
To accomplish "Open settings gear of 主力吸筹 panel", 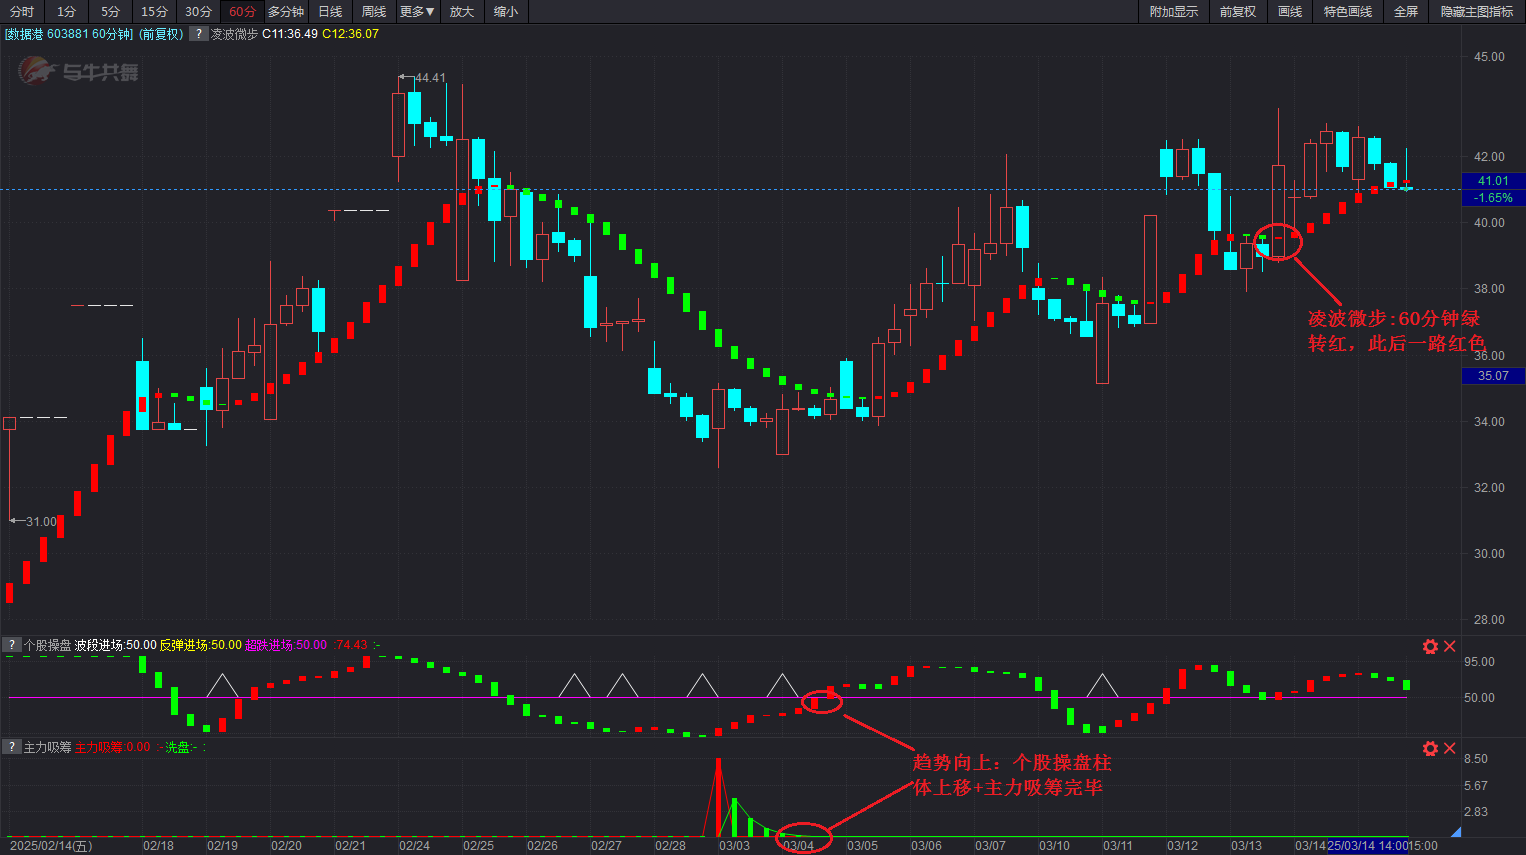I will [1430, 748].
